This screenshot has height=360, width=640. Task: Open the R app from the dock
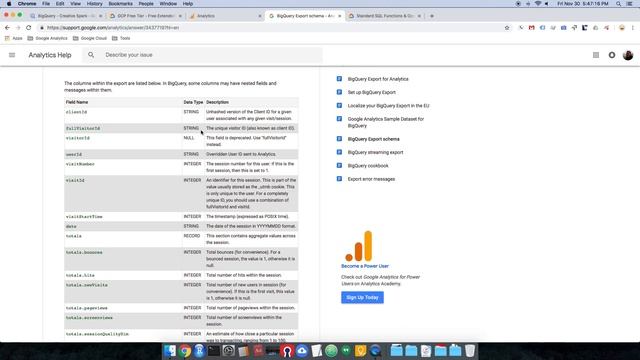point(199,351)
